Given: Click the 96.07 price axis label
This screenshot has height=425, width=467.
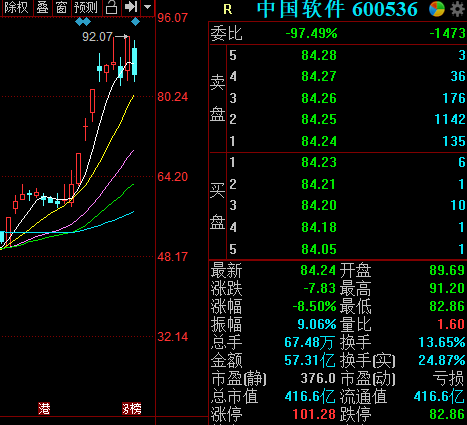Looking at the screenshot, I should click(173, 18).
